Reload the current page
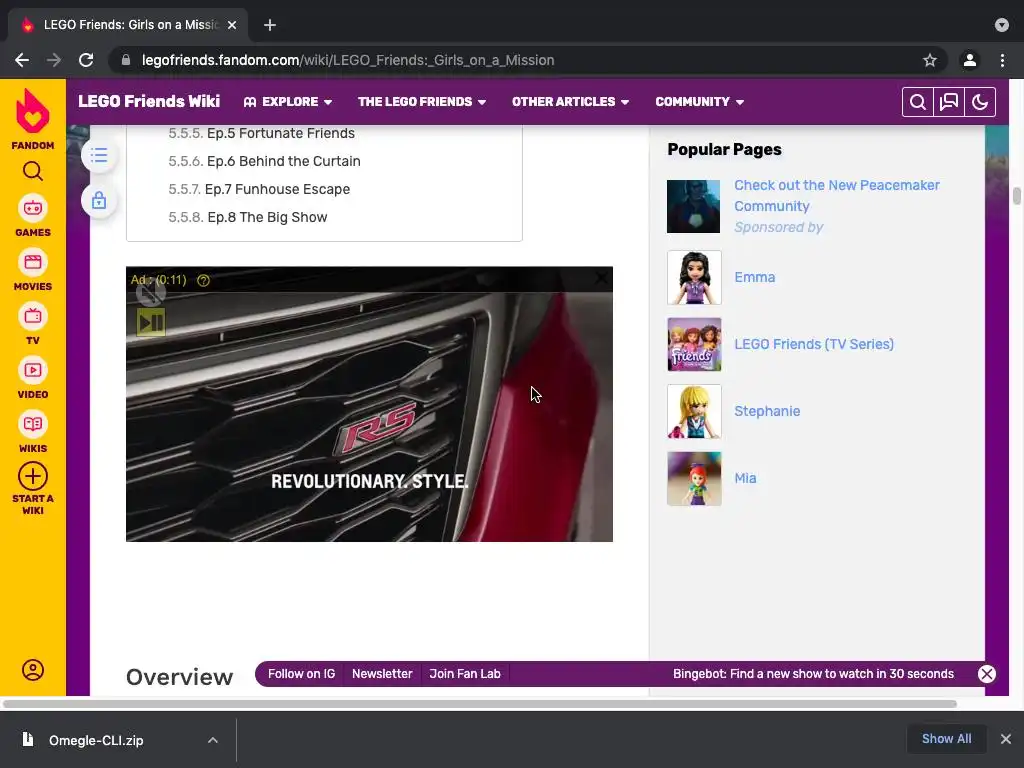Image resolution: width=1024 pixels, height=768 pixels. (x=86, y=60)
